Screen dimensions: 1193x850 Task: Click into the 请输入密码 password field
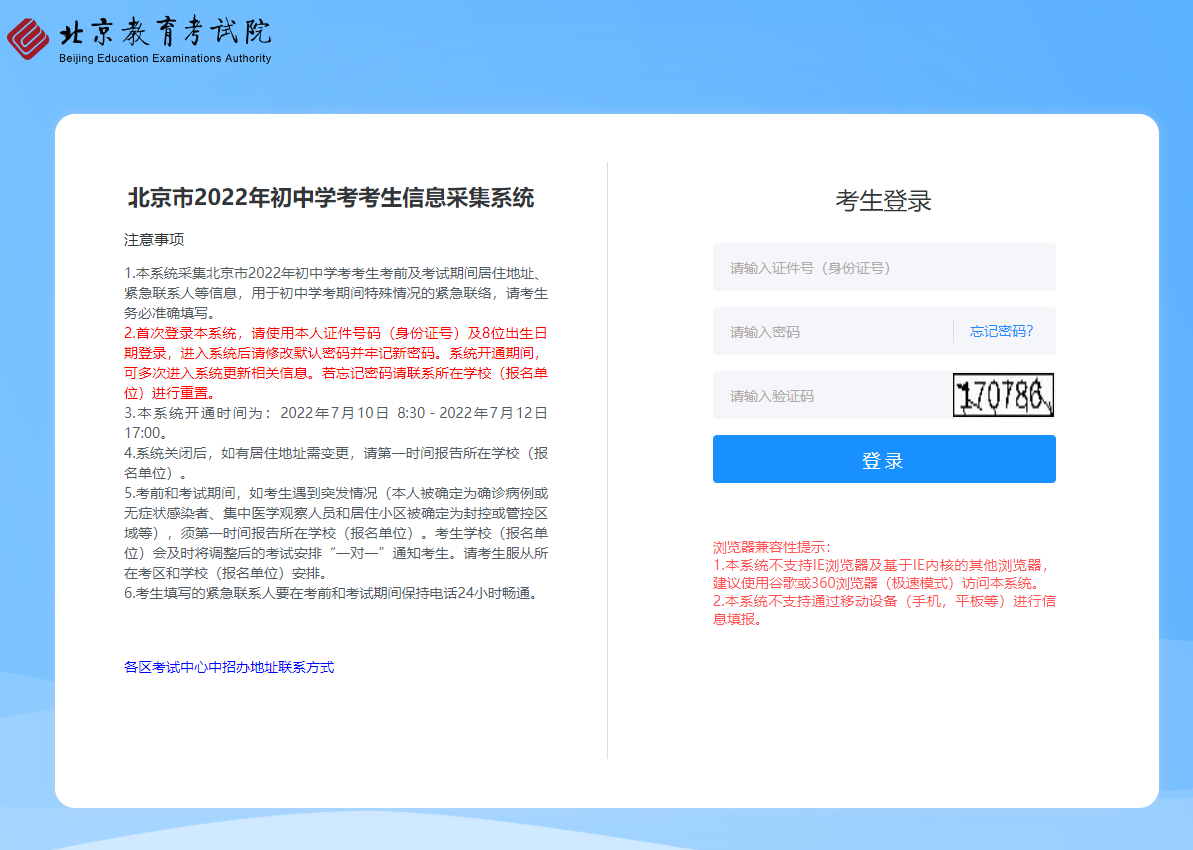pyautogui.click(x=830, y=332)
